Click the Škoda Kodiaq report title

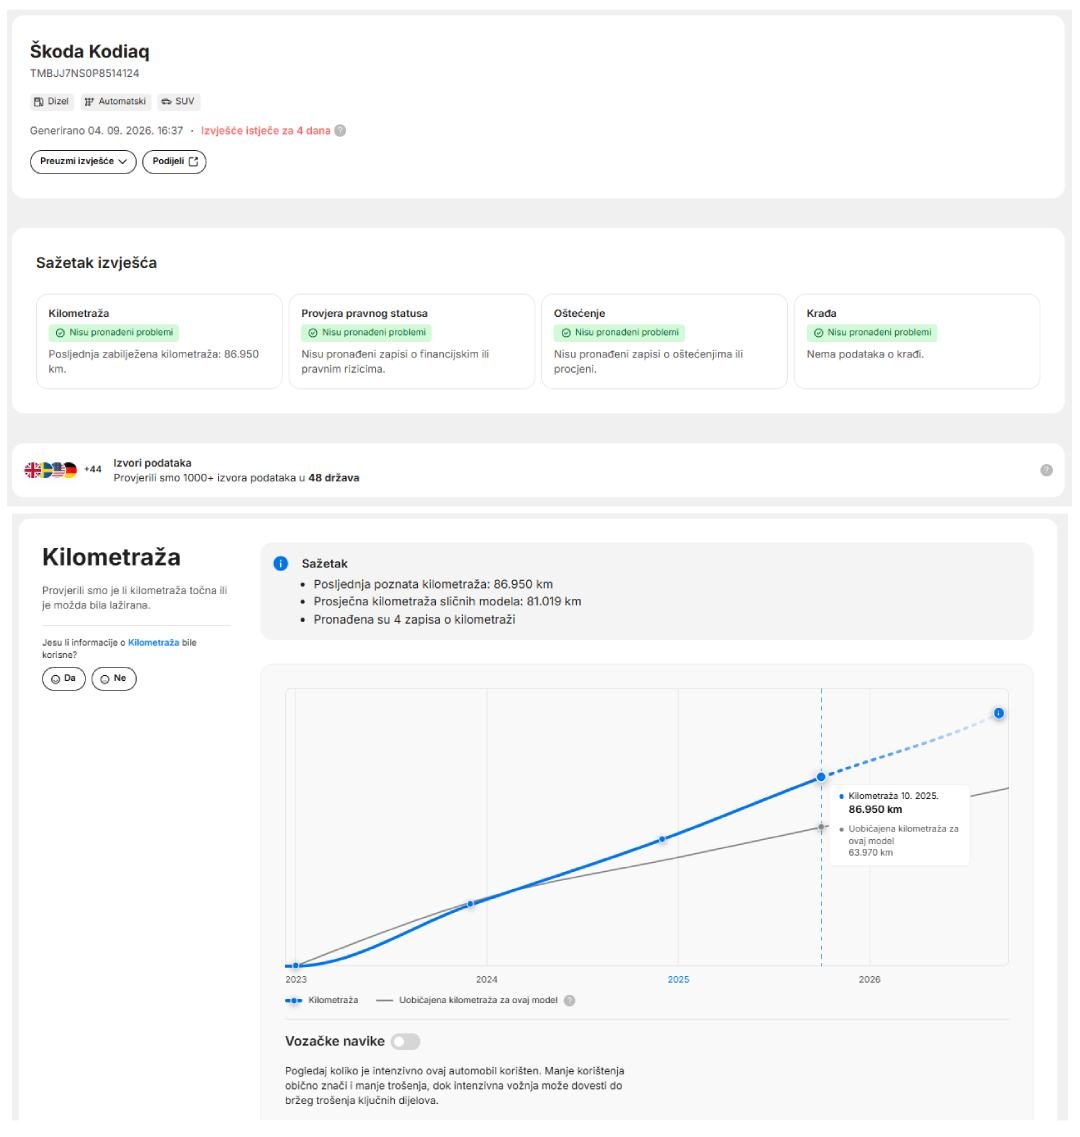pos(90,51)
